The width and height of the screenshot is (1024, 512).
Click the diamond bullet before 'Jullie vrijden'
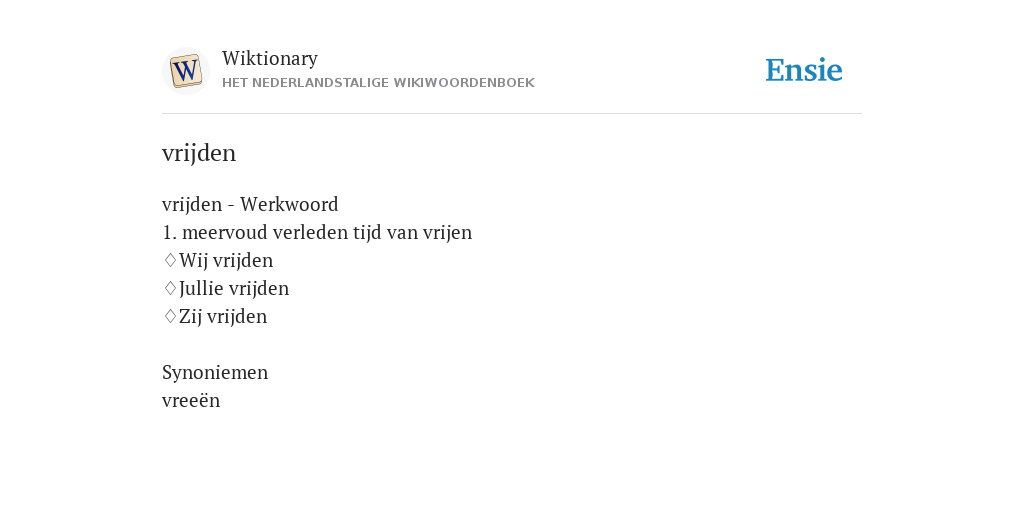point(170,288)
